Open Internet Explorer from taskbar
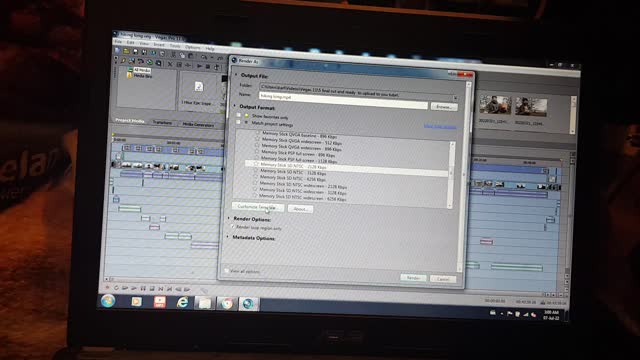The width and height of the screenshot is (640, 360). [x=182, y=302]
